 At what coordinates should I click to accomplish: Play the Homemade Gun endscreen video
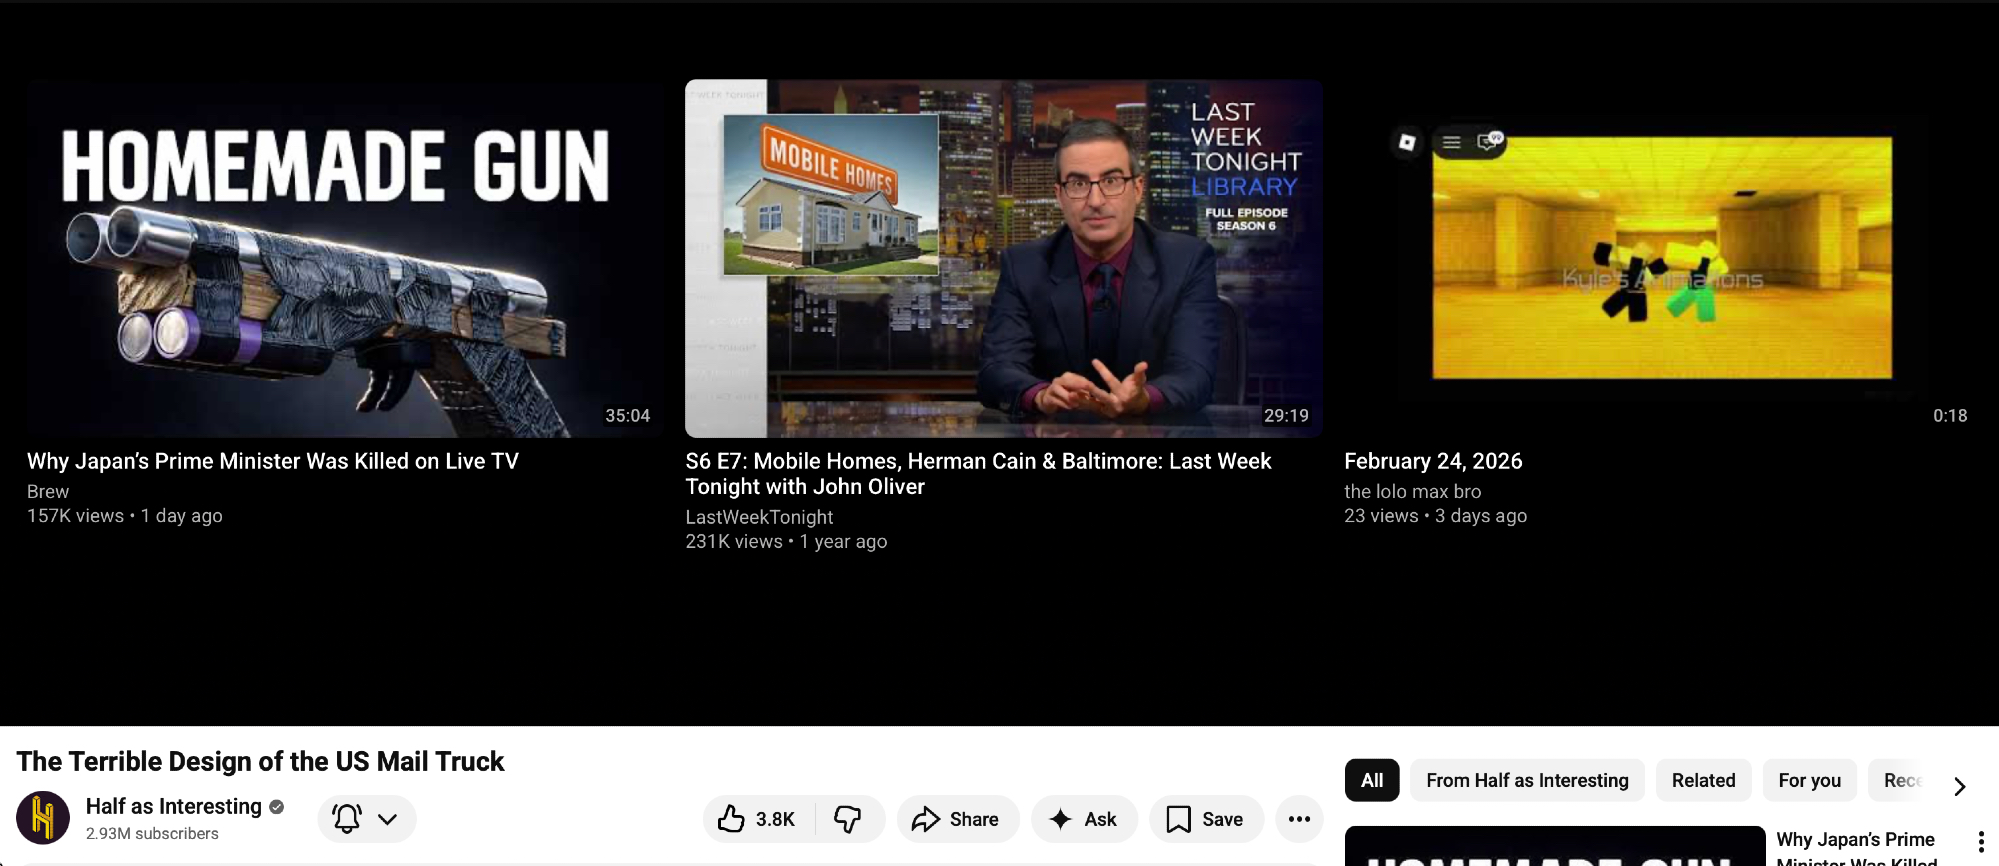tap(345, 258)
